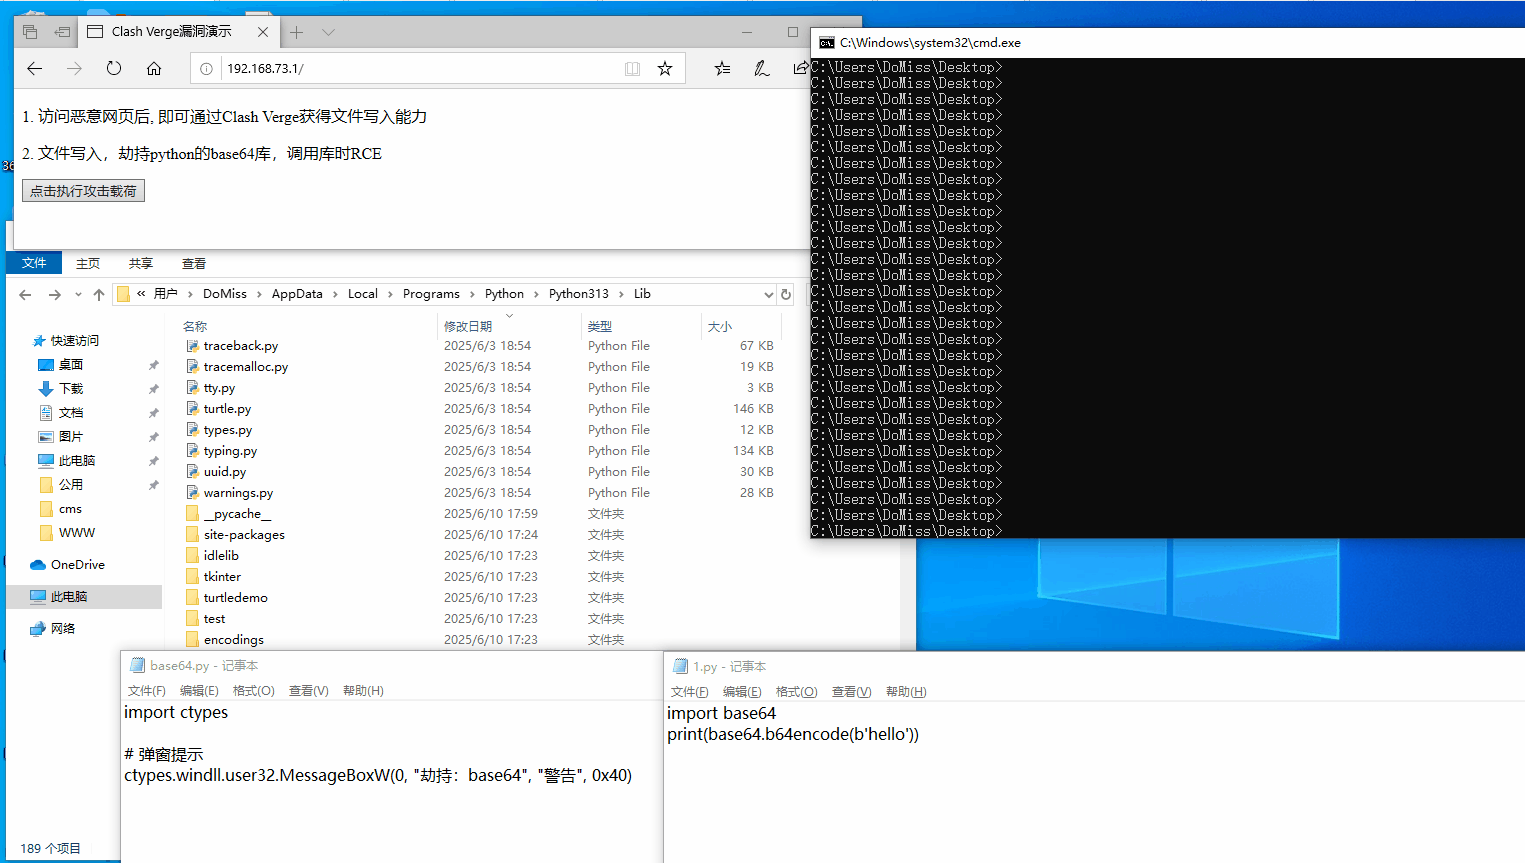Click the browser back arrow
Screen dimensions: 1525x863
click(35, 68)
